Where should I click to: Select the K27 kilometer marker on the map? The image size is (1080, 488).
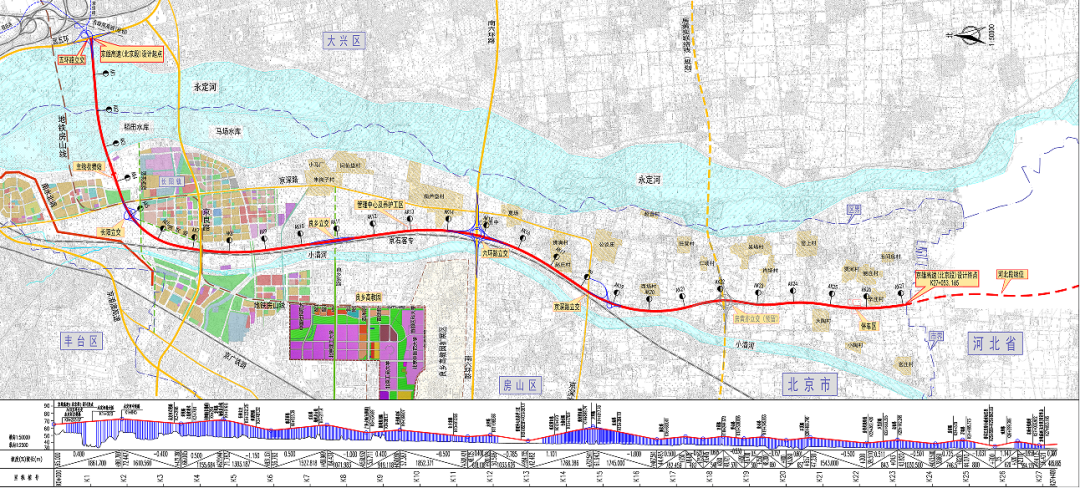901,289
